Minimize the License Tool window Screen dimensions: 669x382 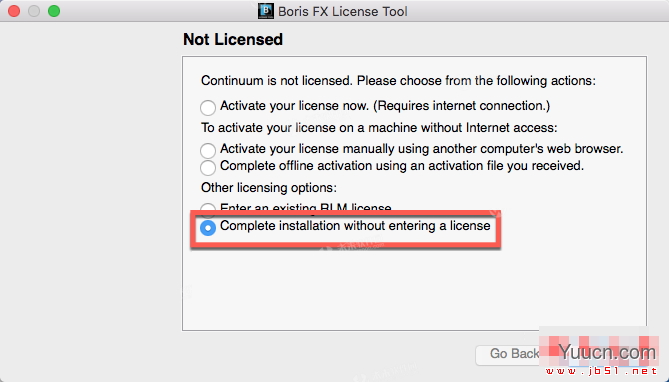pyautogui.click(x=34, y=11)
